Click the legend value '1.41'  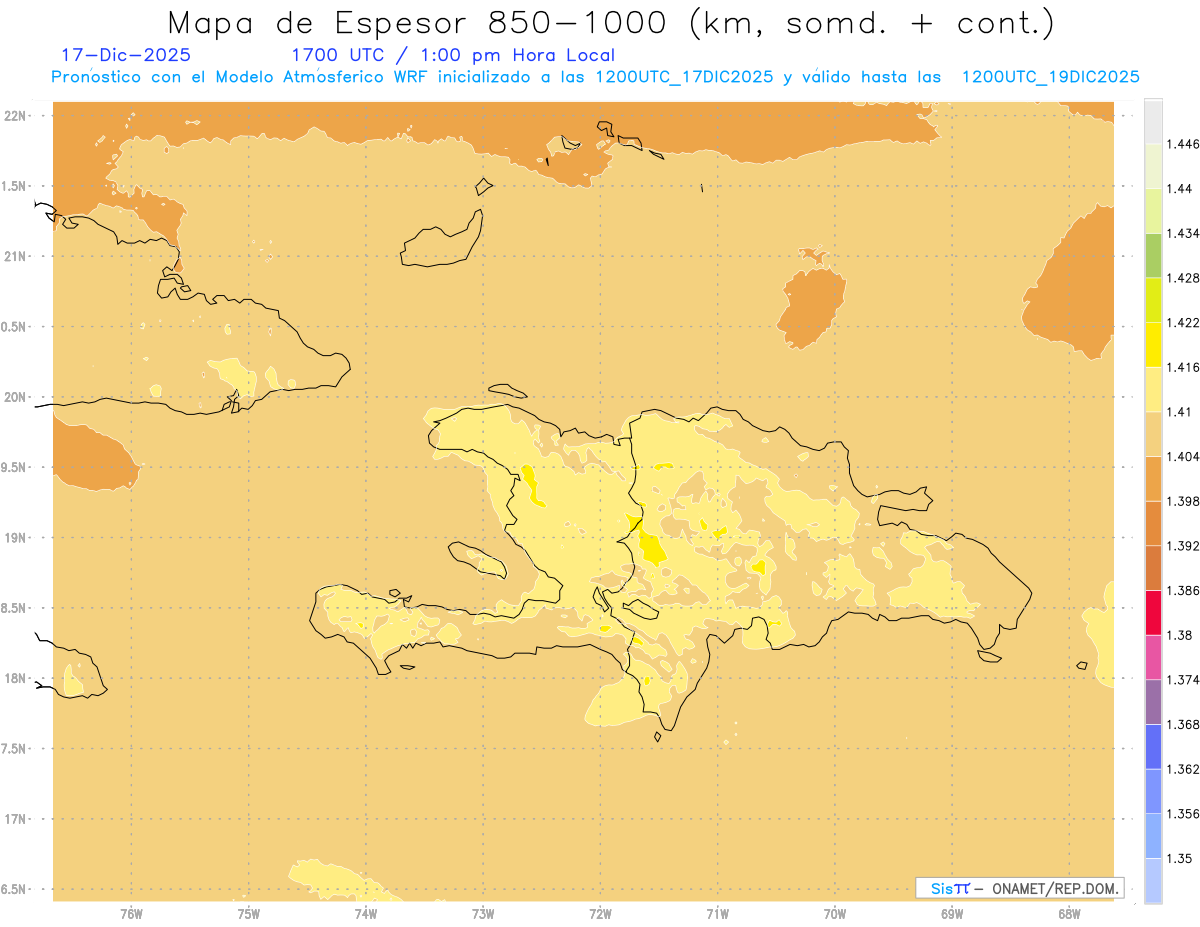point(1181,411)
